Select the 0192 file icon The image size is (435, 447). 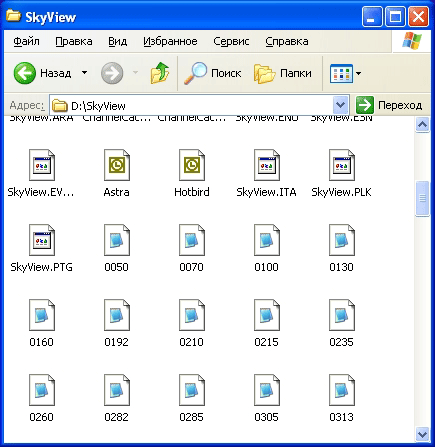coord(117,315)
